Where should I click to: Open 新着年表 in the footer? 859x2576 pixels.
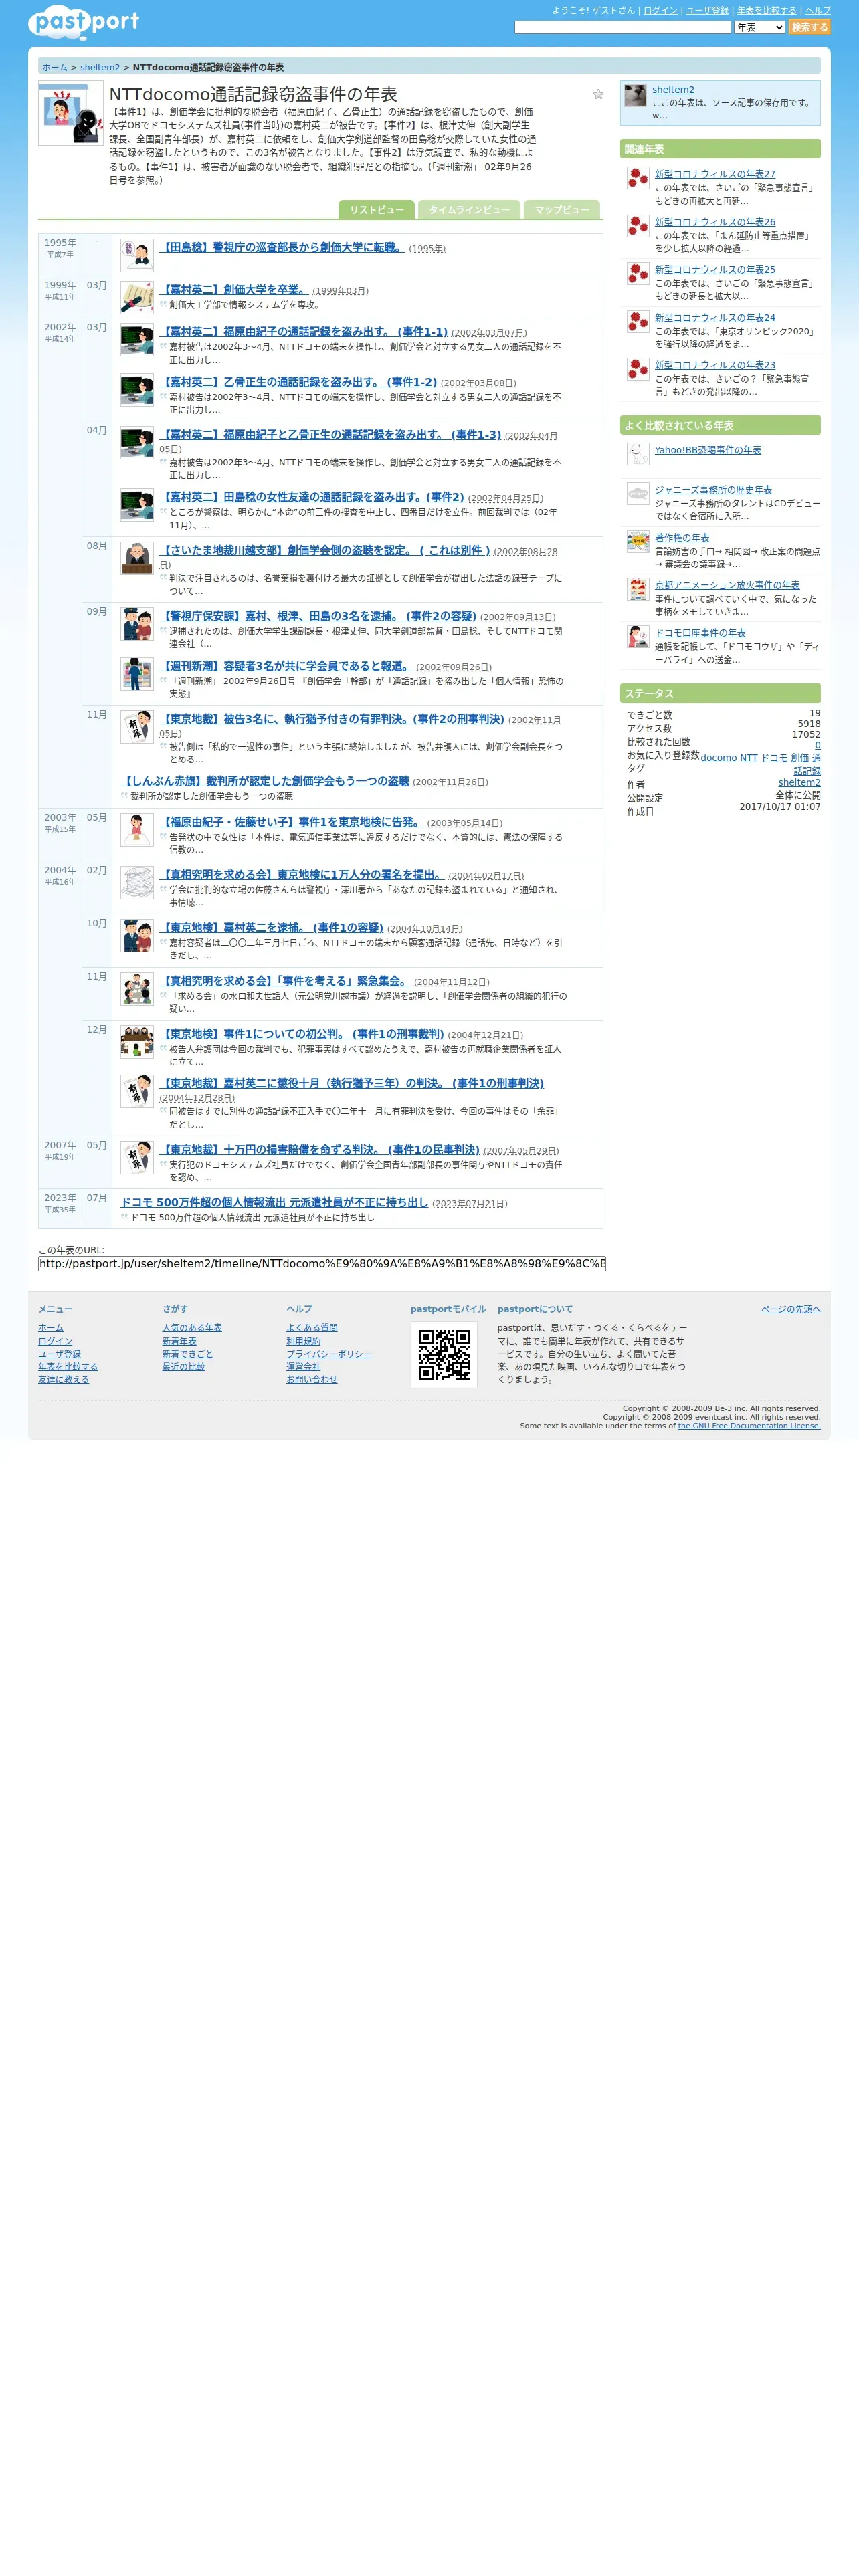click(x=179, y=1341)
